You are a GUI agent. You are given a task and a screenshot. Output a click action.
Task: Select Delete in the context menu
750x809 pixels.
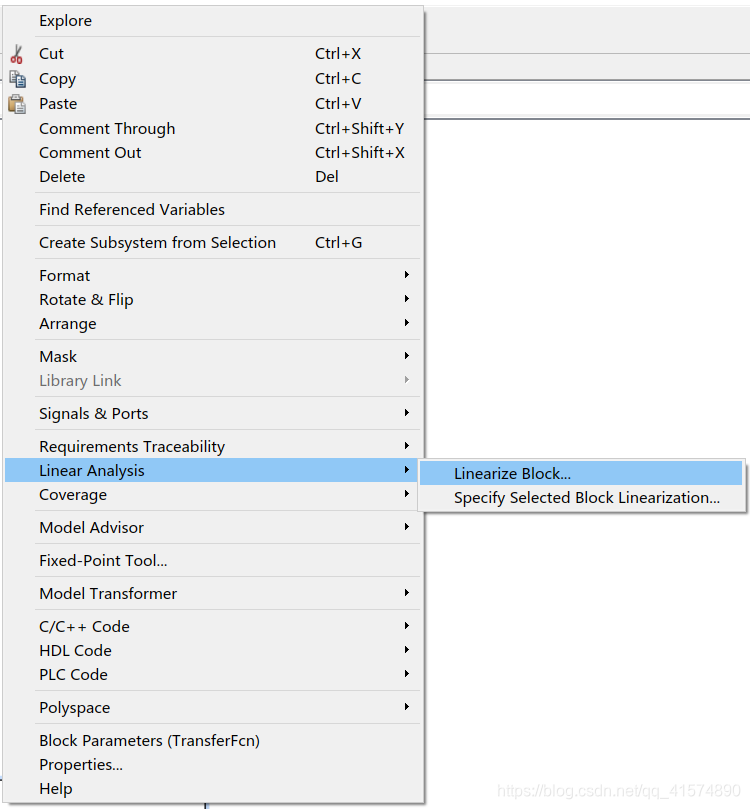coord(214,176)
